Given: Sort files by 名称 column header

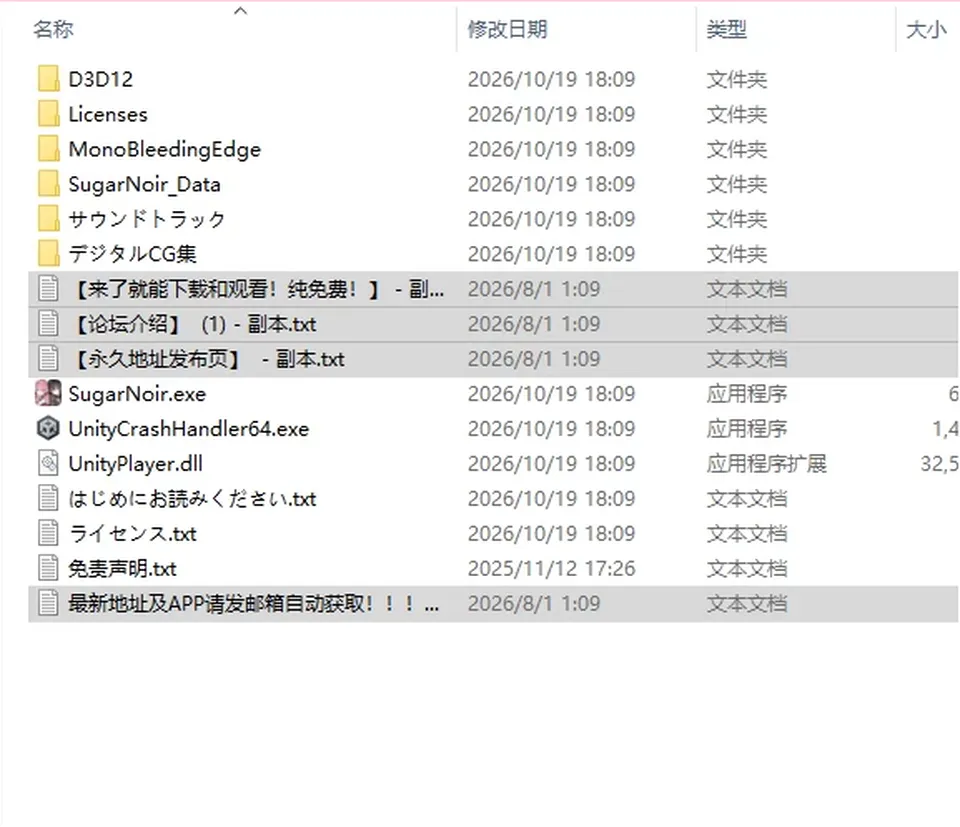Looking at the screenshot, I should [54, 29].
